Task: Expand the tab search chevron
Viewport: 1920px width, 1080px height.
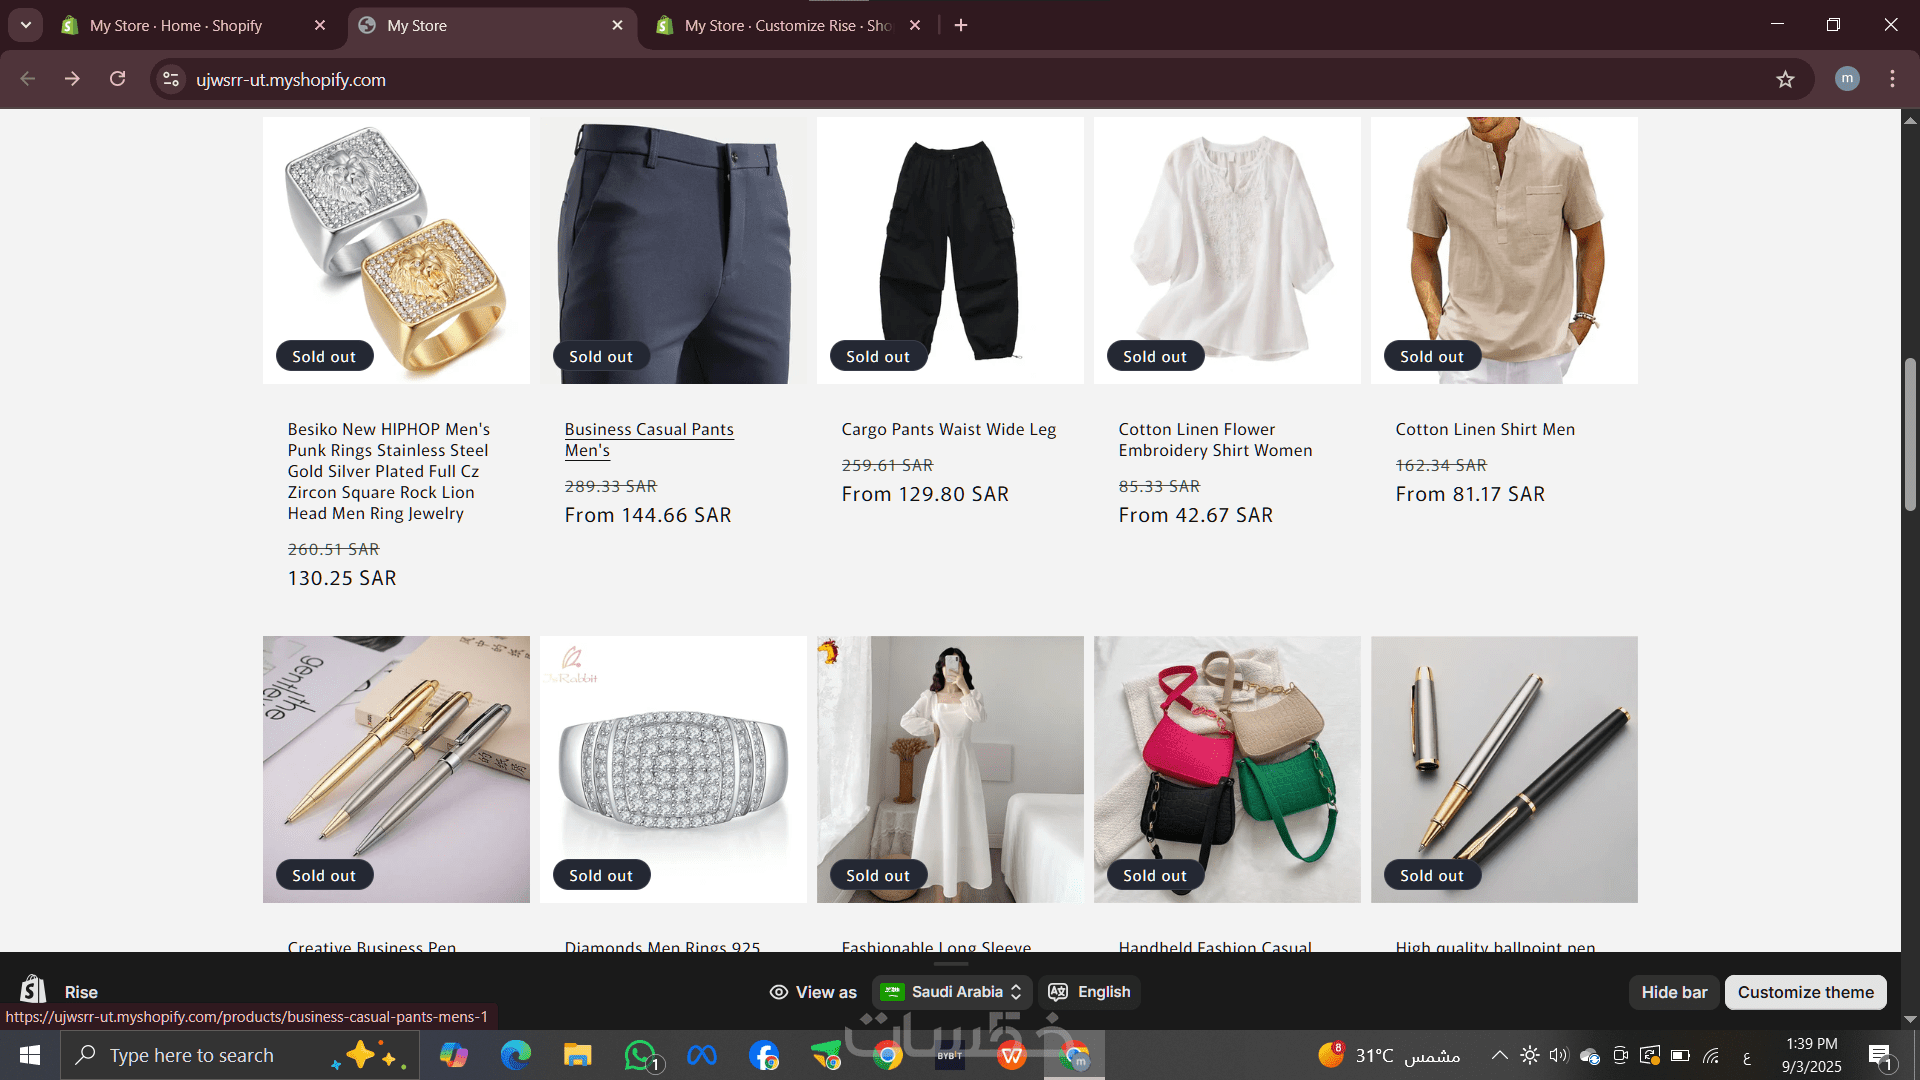Action: pos(25,25)
